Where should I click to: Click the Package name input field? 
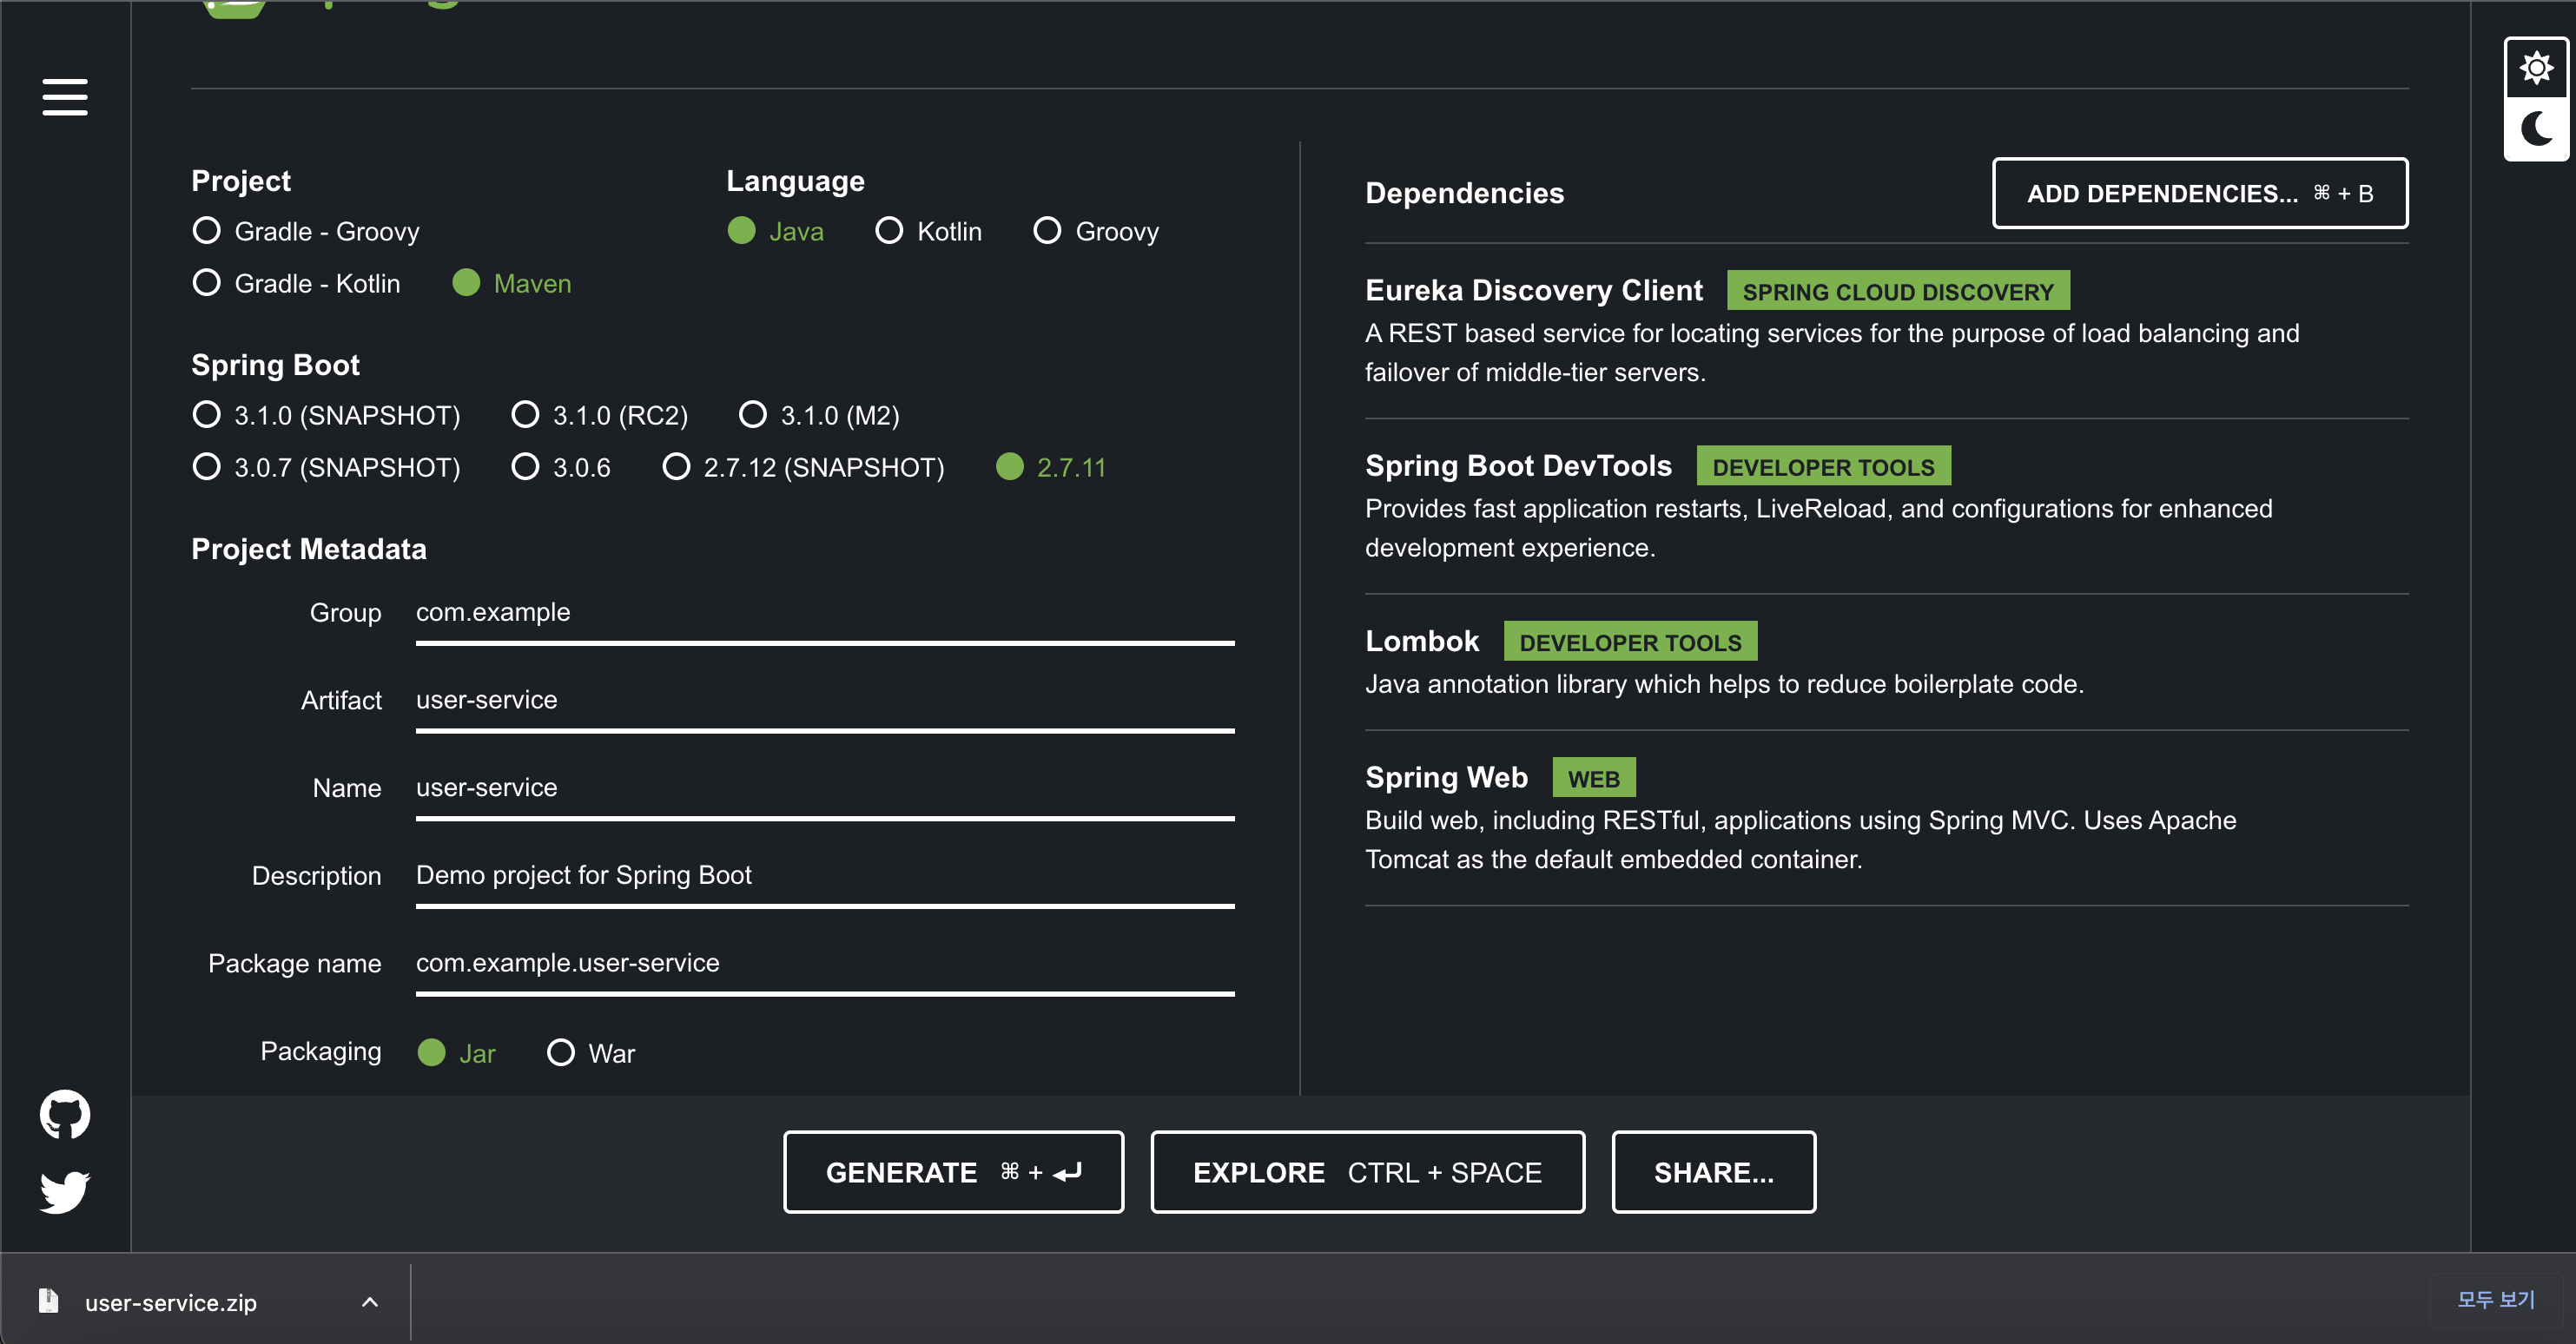pyautogui.click(x=825, y=965)
